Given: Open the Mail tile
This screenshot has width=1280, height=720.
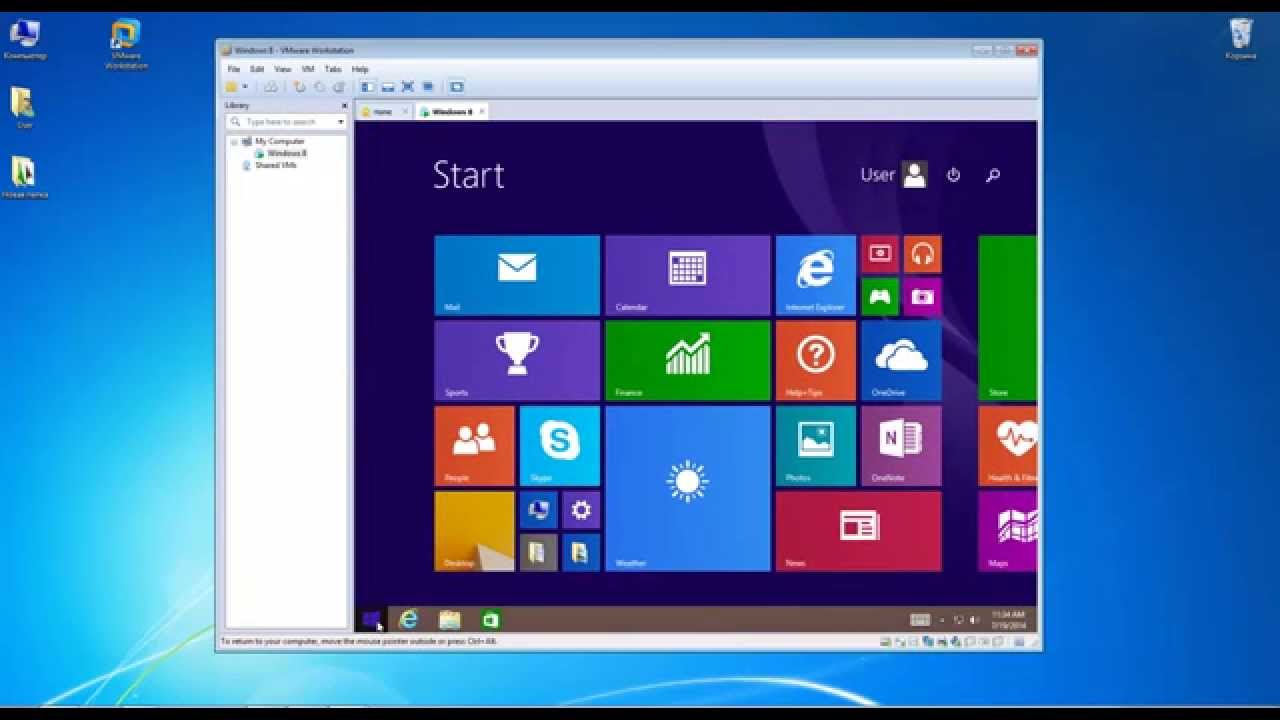Looking at the screenshot, I should pos(517,275).
